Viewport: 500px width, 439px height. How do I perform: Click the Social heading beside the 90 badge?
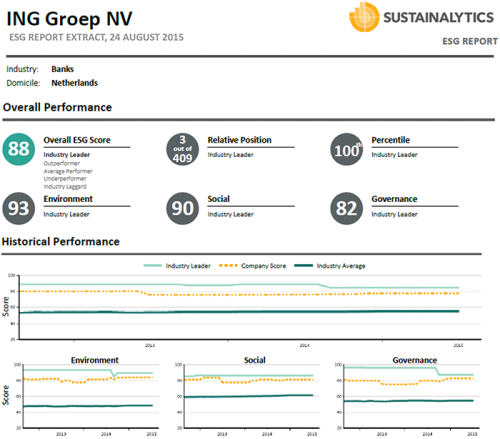tap(219, 199)
